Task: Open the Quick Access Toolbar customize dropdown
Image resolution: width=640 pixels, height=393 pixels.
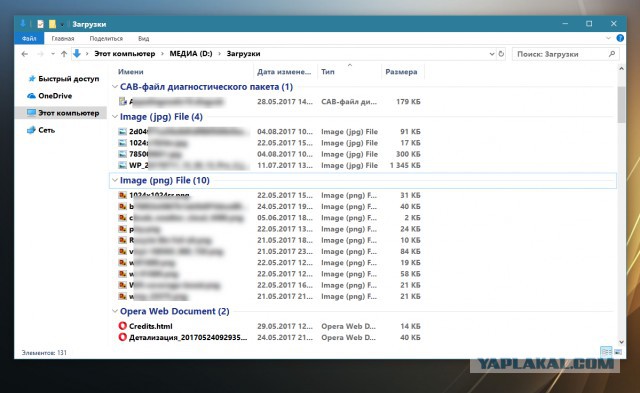Action: [62, 24]
